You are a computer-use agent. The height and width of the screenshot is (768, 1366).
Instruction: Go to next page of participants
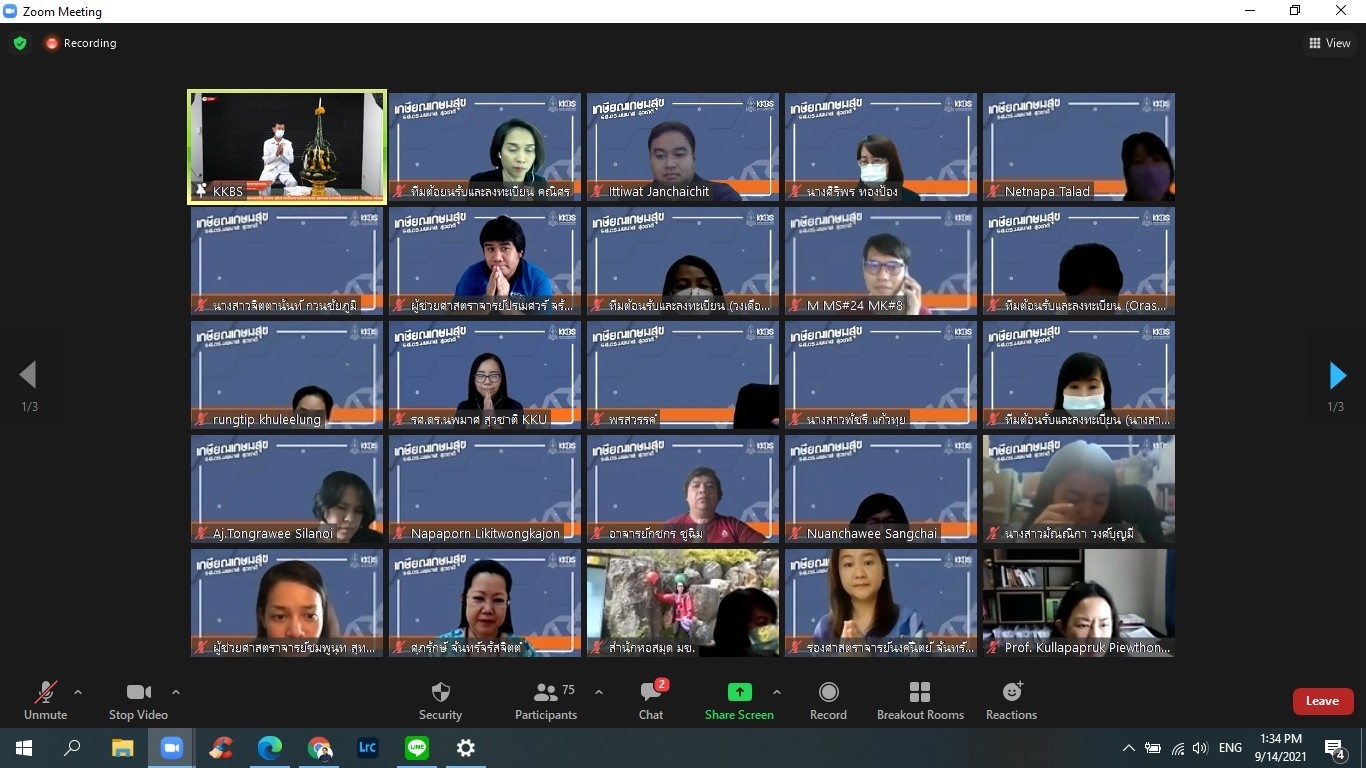tap(1337, 376)
